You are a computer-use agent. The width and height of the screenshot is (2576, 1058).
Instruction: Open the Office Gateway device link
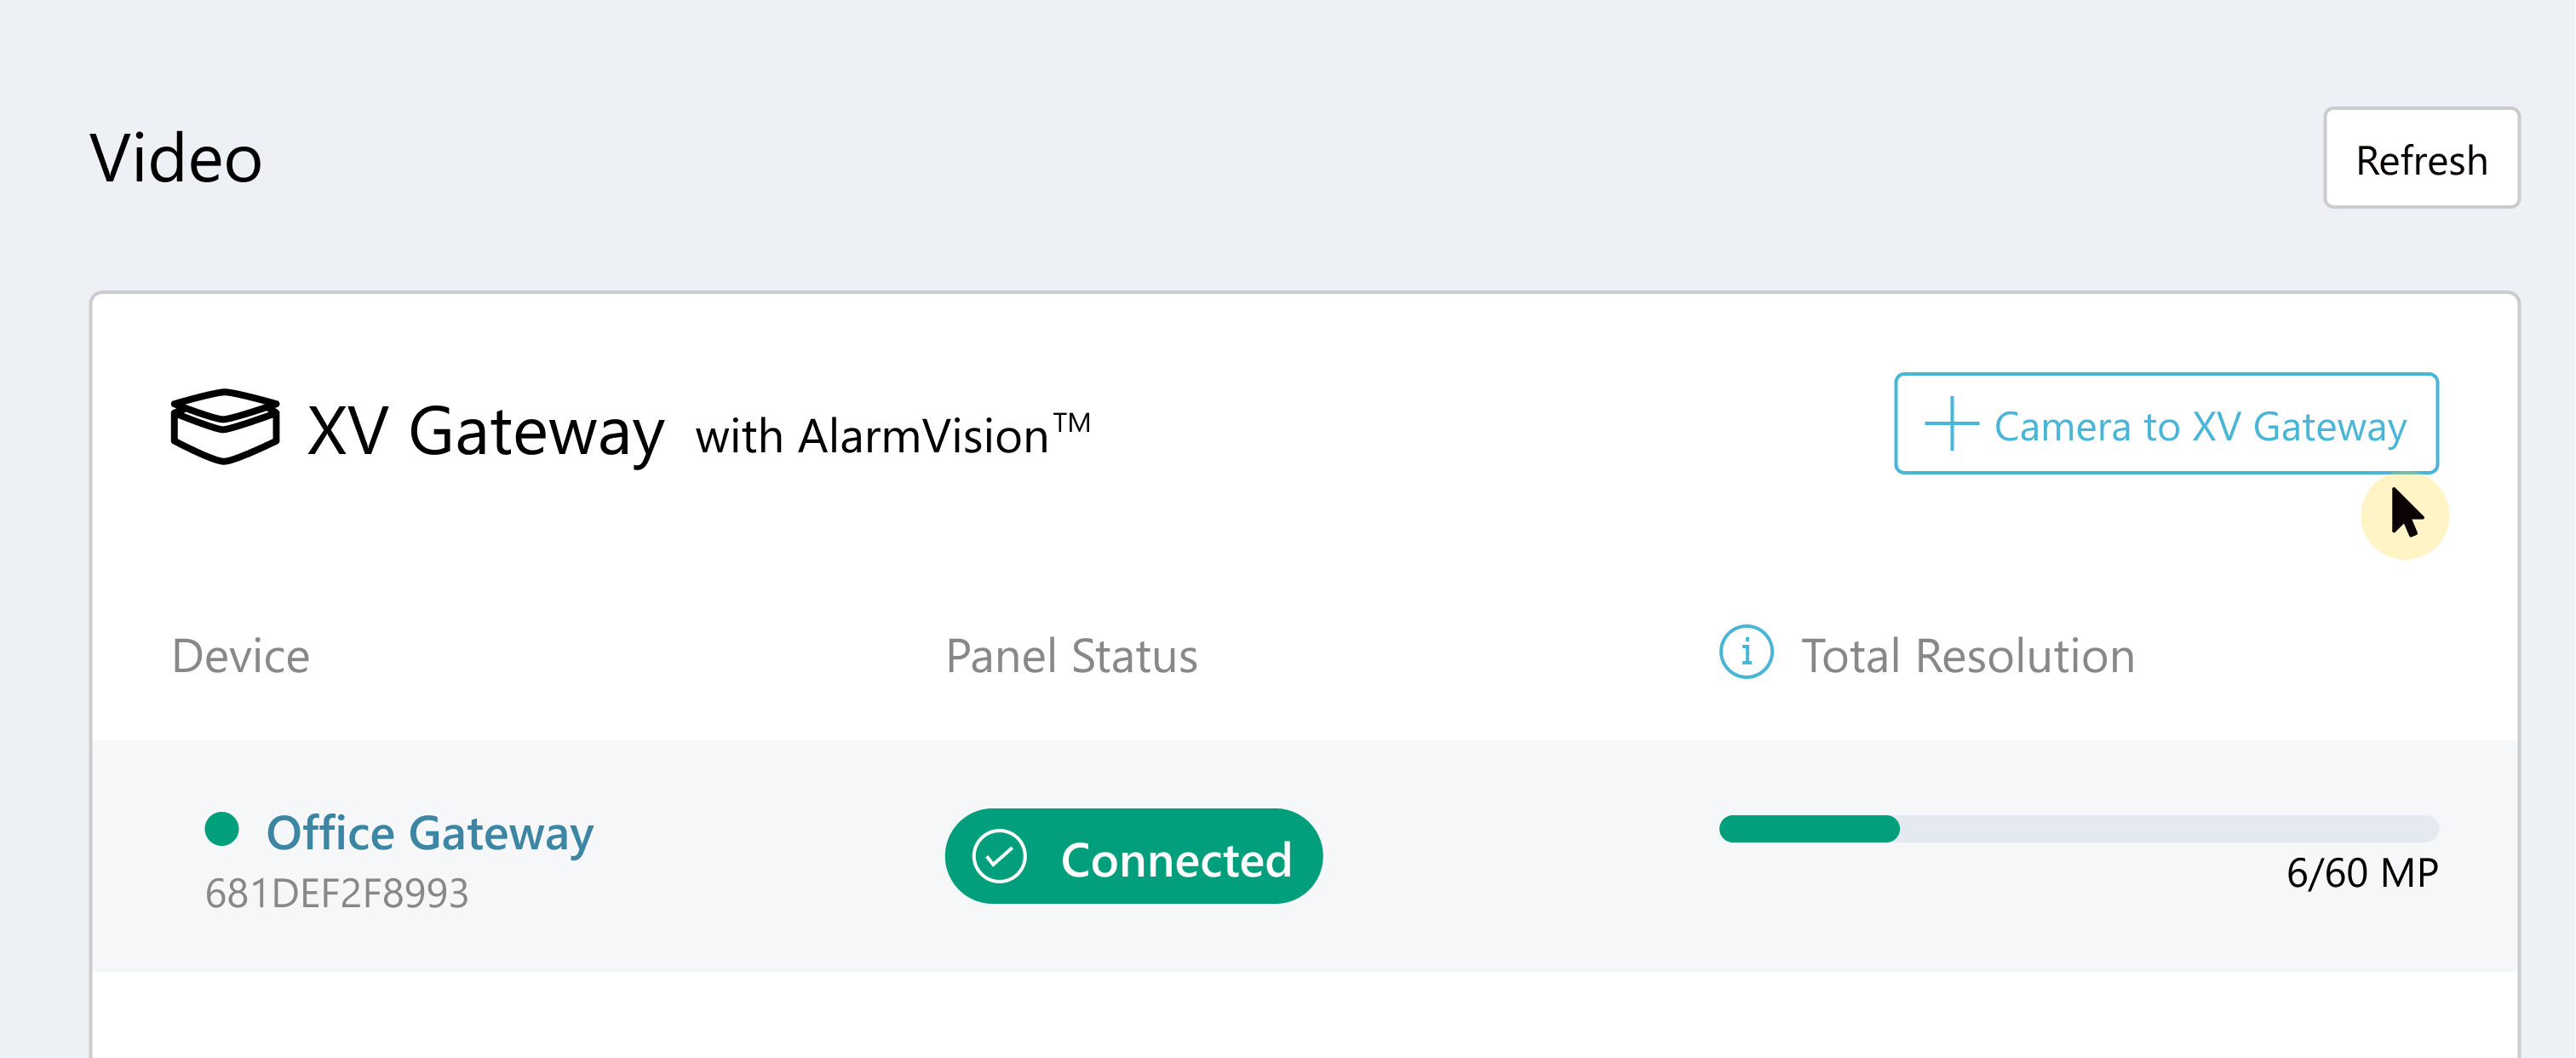click(430, 832)
